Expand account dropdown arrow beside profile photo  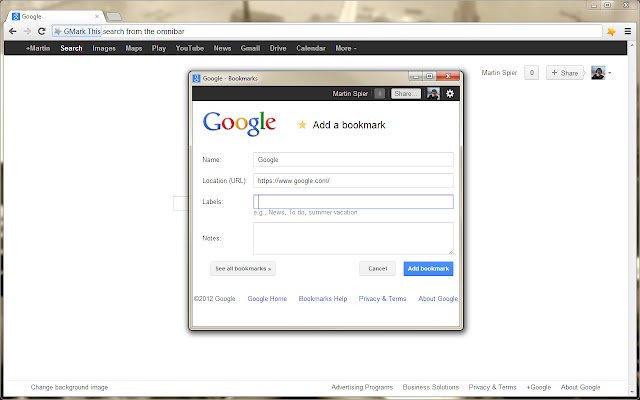[x=610, y=73]
